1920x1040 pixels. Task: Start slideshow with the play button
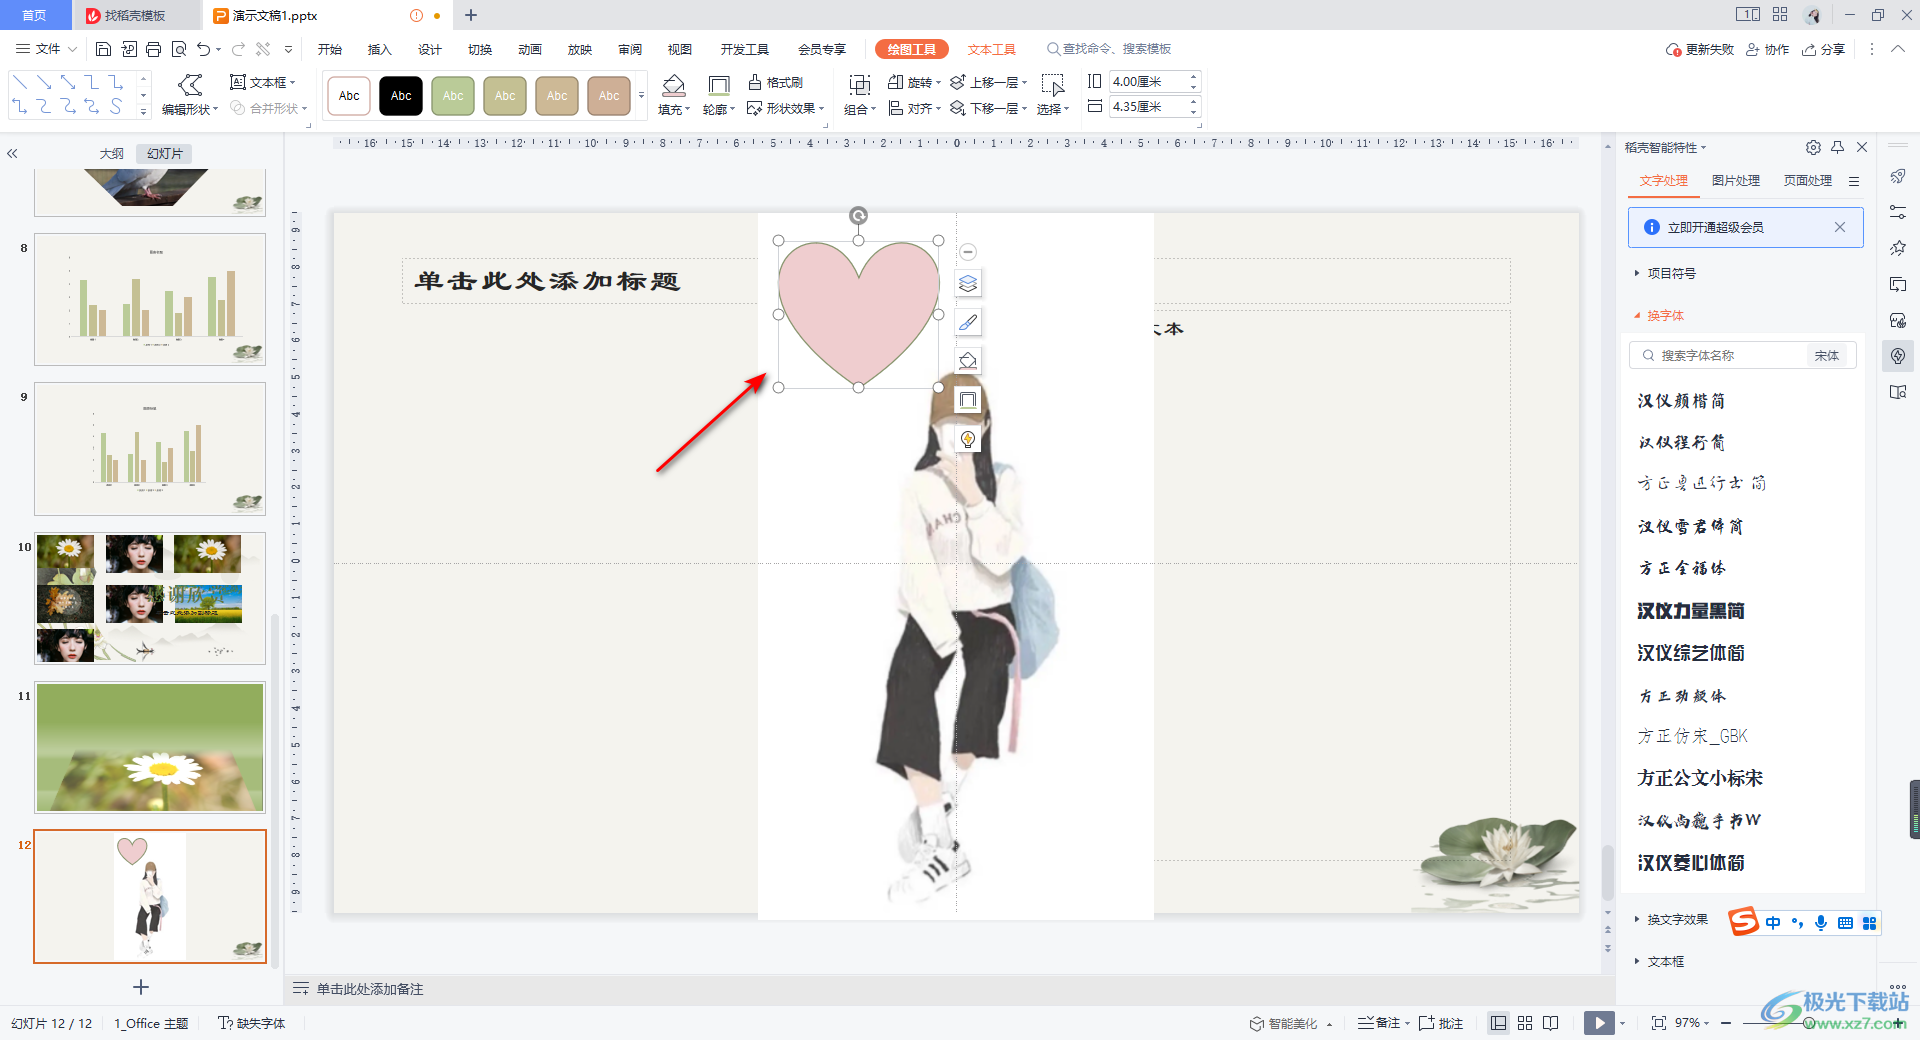[x=1599, y=1023]
